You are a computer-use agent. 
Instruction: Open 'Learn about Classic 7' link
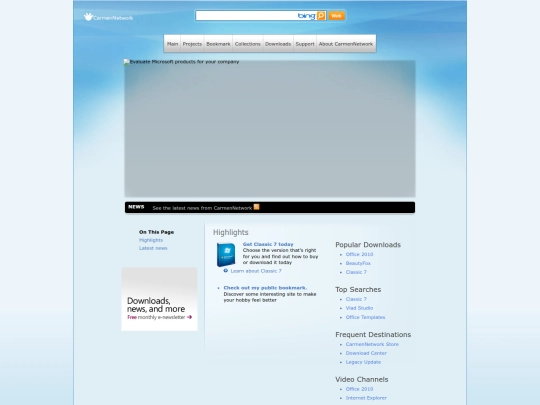click(x=256, y=271)
